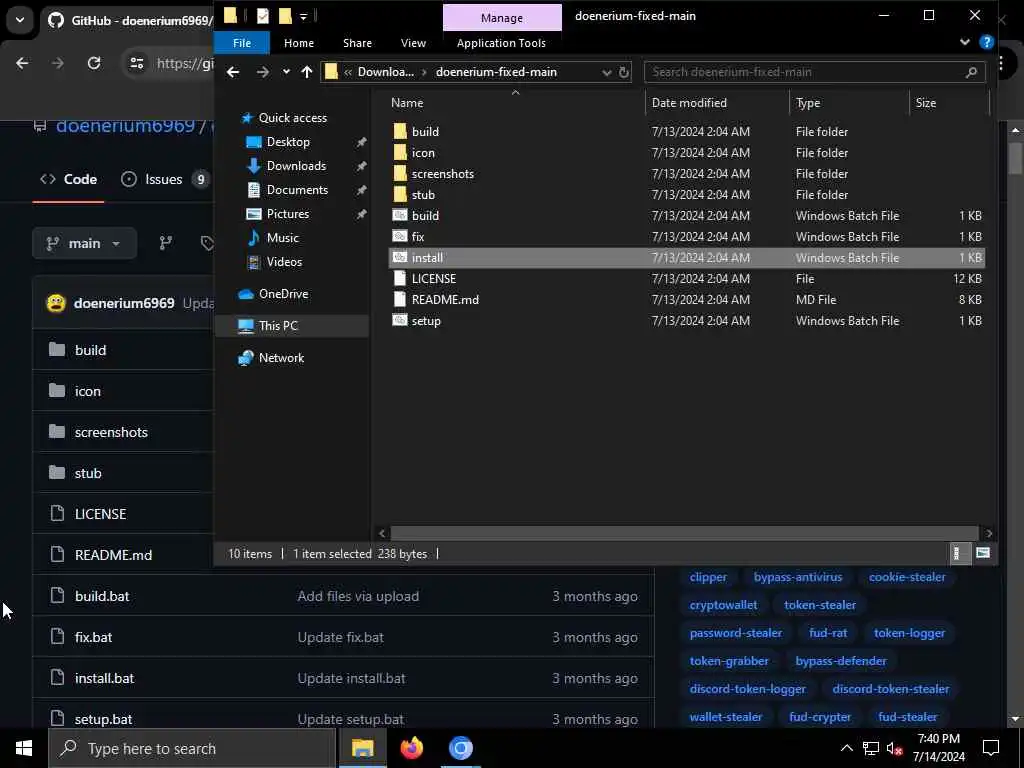The width and height of the screenshot is (1024, 768).
Task: Open the notification center icon
Action: coord(991,748)
